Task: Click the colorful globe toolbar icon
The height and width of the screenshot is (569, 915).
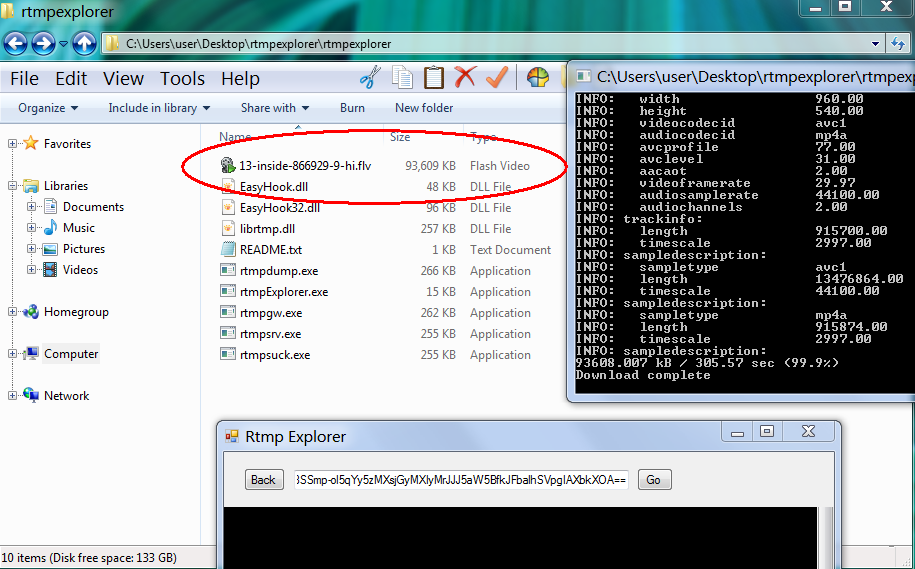Action: 537,77
